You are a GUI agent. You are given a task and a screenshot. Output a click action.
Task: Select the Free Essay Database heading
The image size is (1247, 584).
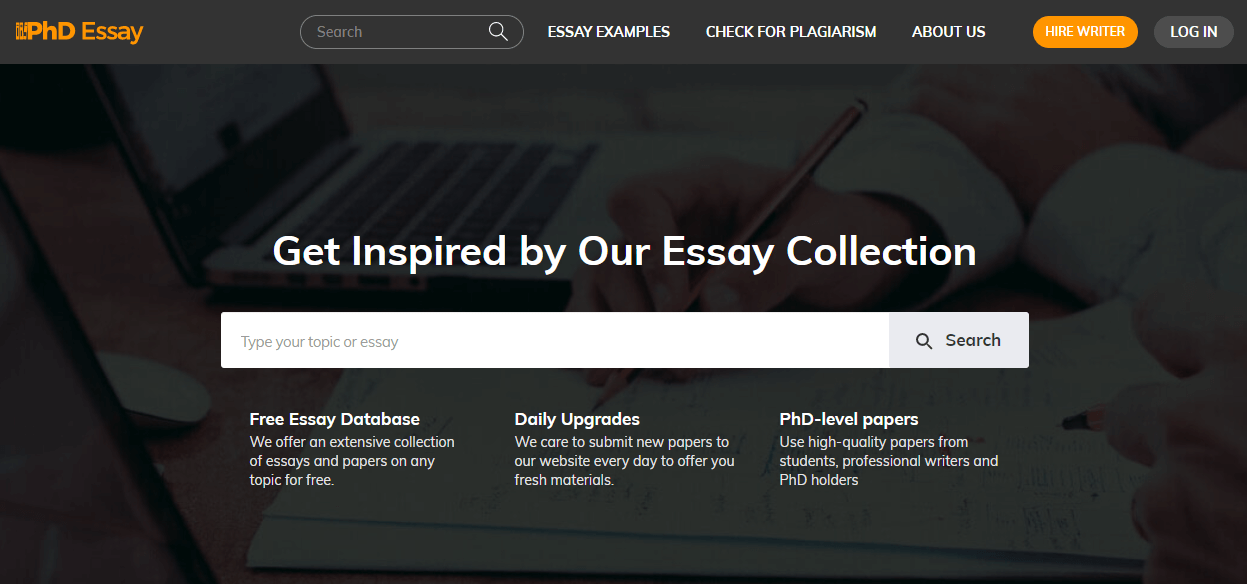(335, 419)
